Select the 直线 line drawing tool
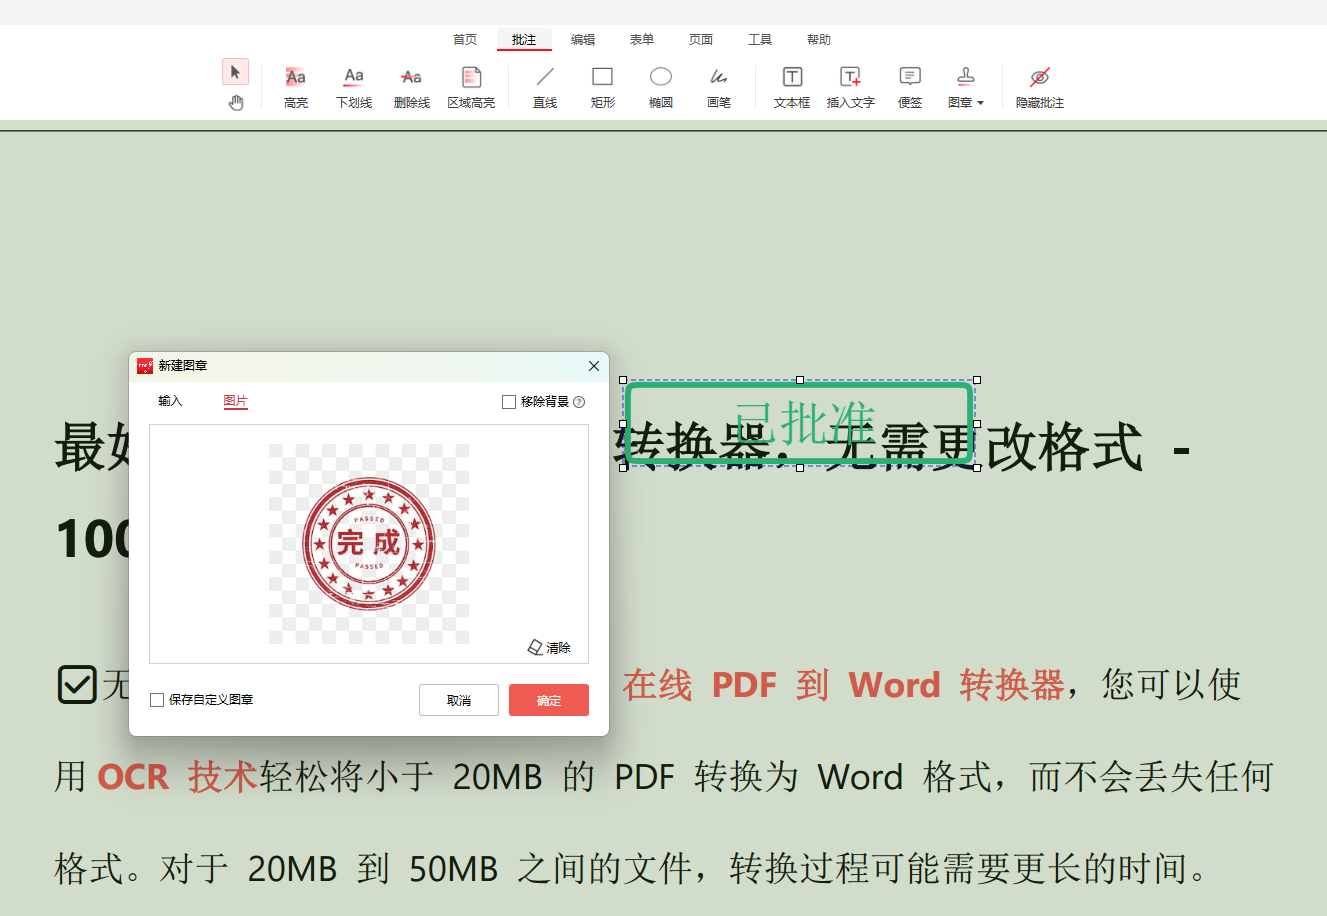Screen dimensions: 1327x916 (545, 87)
